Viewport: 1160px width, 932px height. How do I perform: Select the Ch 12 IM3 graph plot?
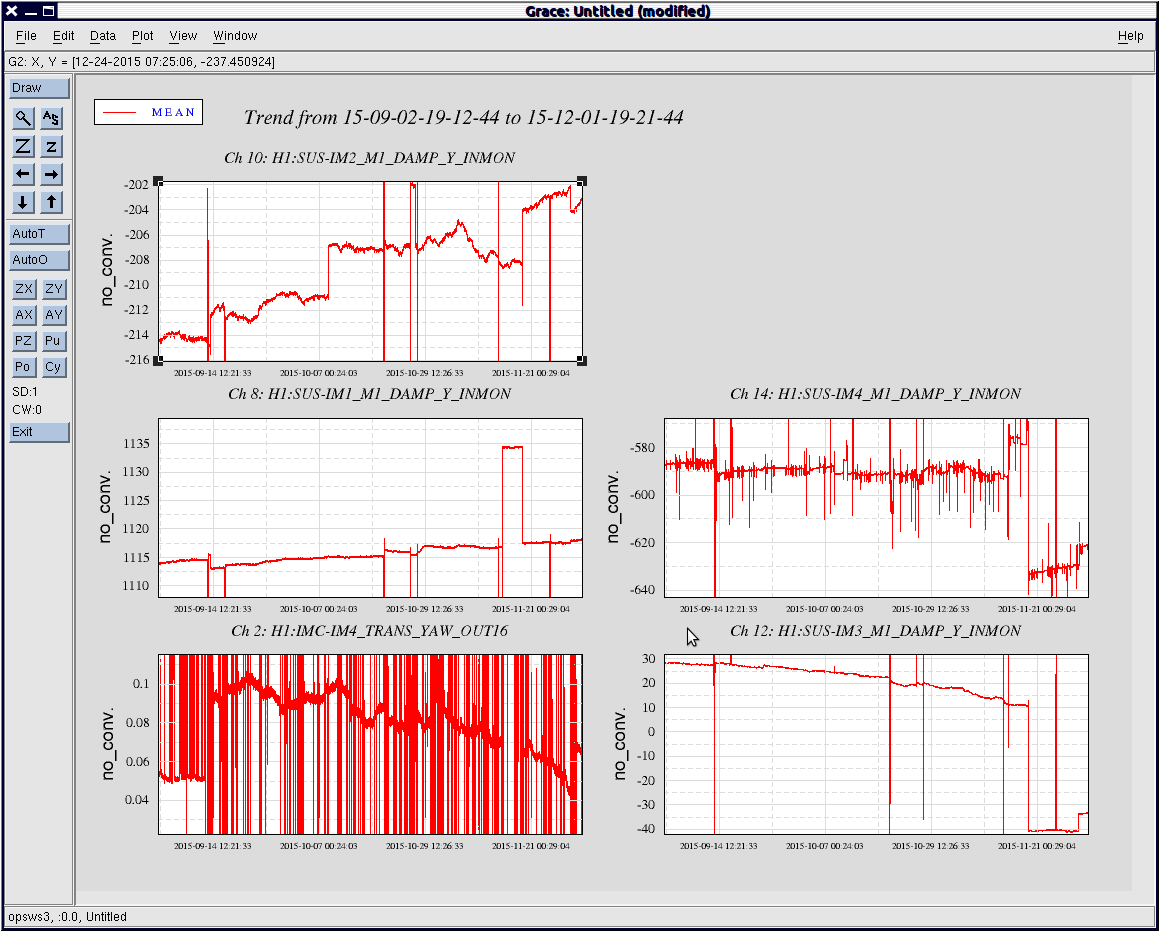point(876,744)
